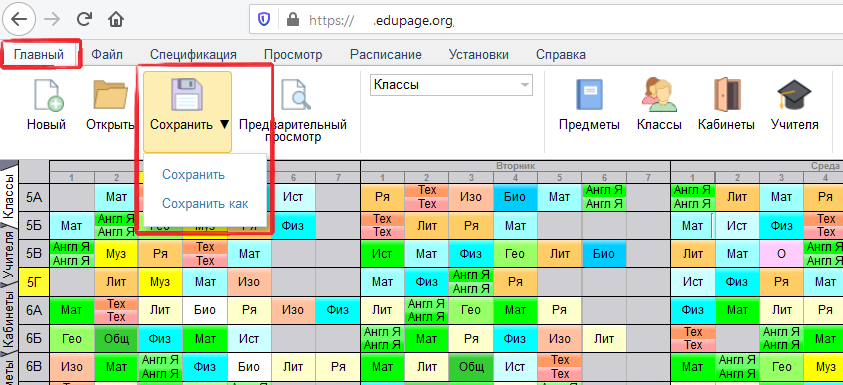Open the Просмотр tab
Screen dimensions: 843x385
pyautogui.click(x=293, y=54)
